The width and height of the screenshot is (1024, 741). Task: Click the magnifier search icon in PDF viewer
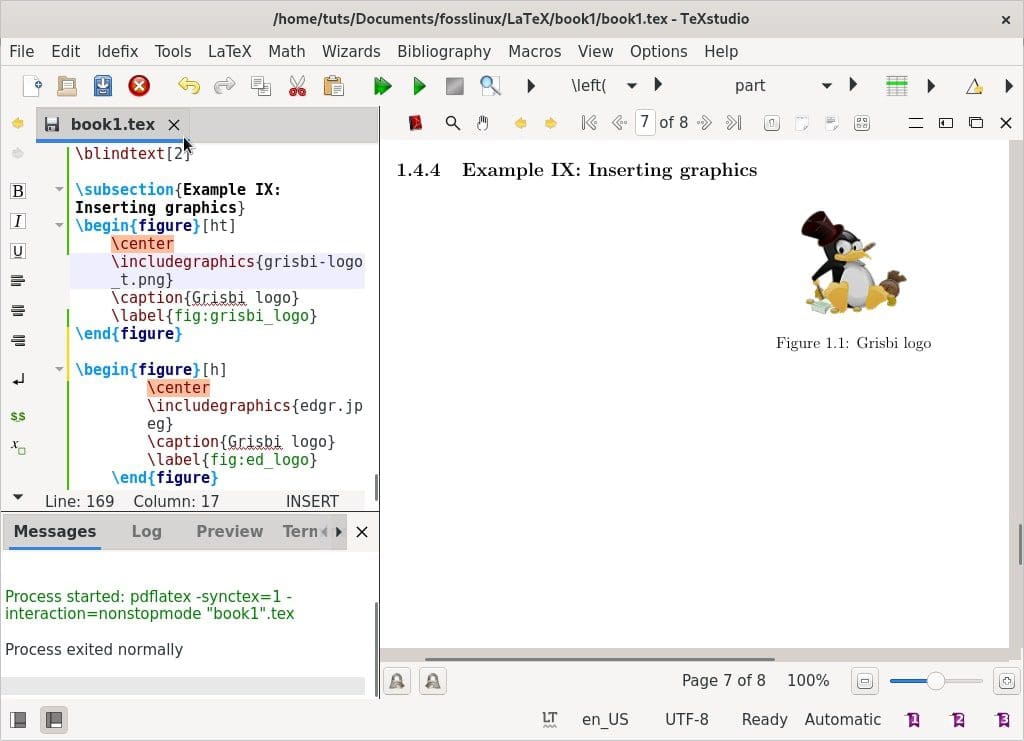[452, 123]
